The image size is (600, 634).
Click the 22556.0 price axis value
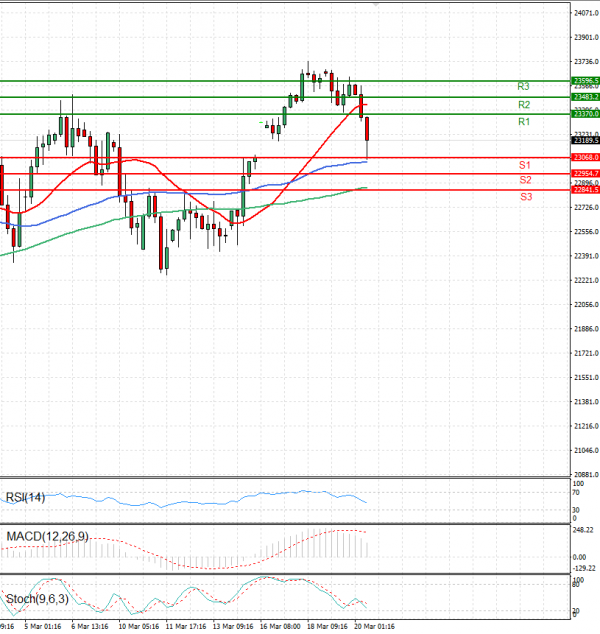586,232
